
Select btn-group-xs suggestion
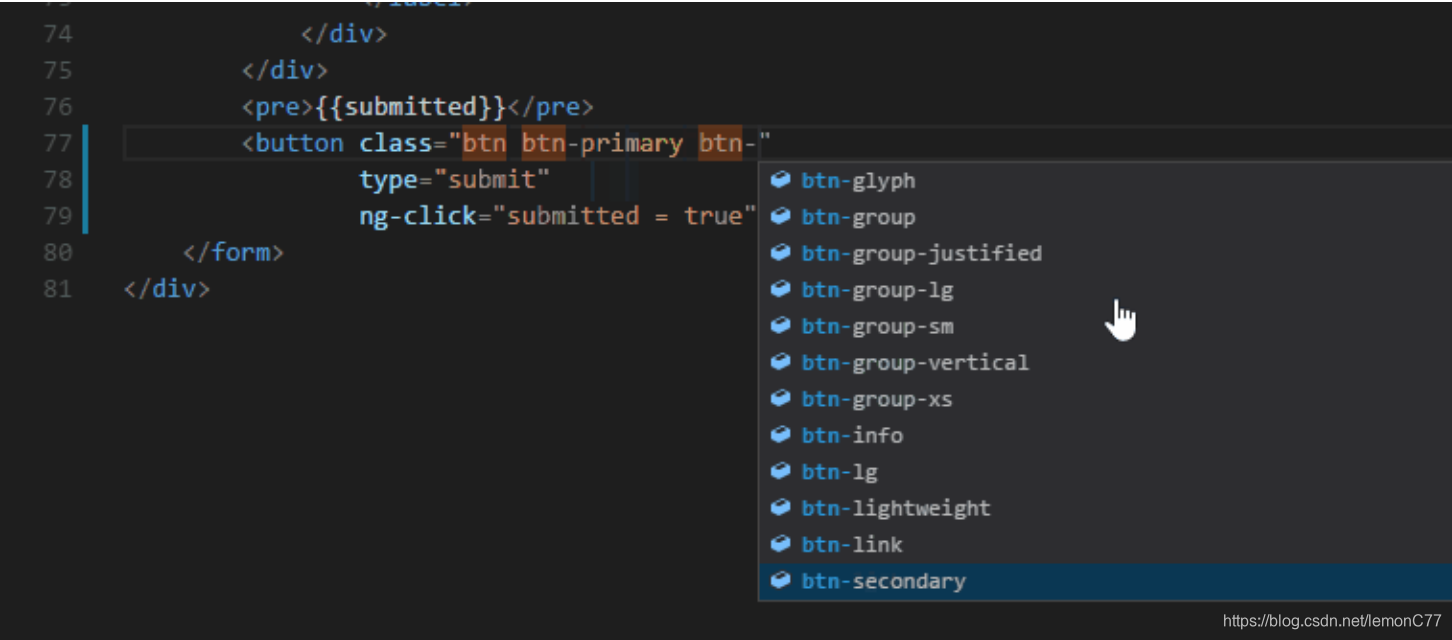pos(1105,399)
